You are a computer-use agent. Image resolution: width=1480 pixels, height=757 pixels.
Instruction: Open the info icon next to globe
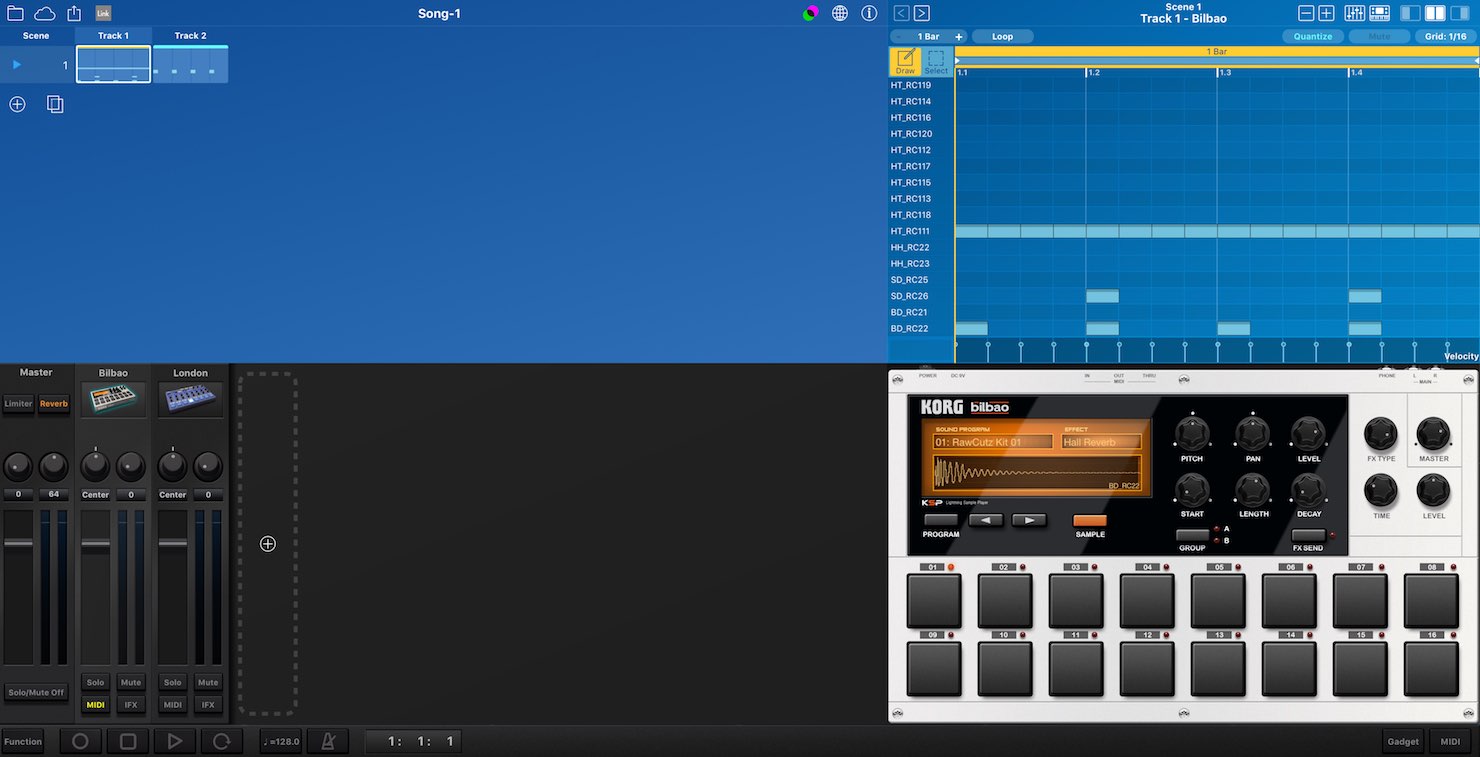pyautogui.click(x=869, y=13)
